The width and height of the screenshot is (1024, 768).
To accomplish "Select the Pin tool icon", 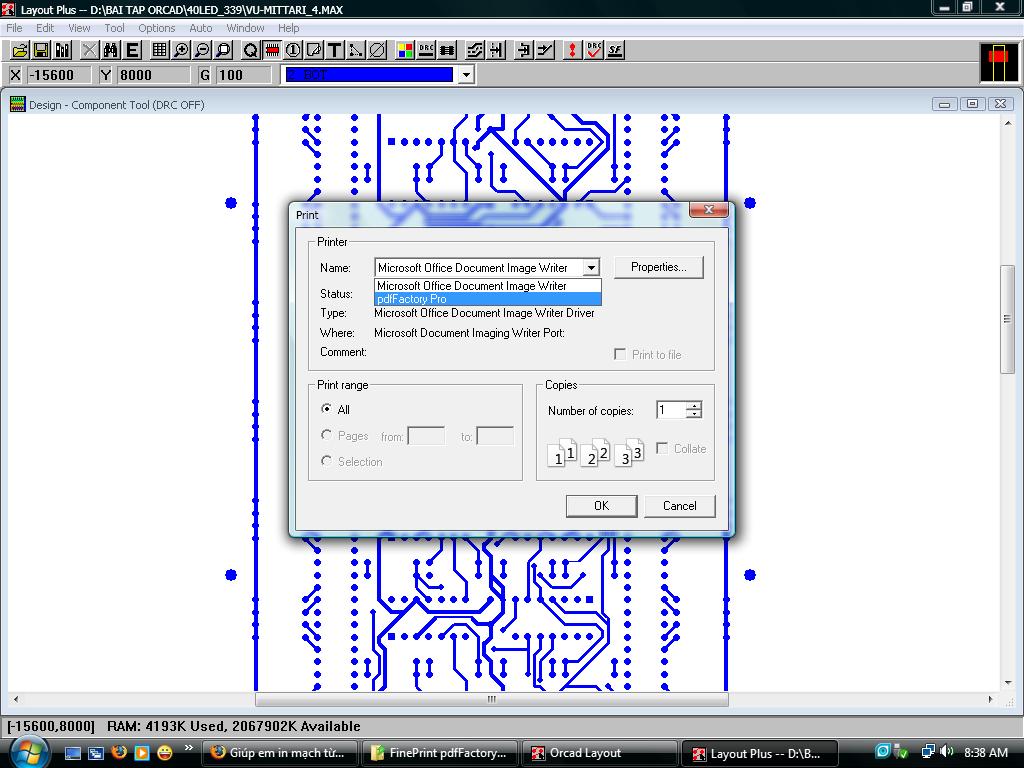I will pyautogui.click(x=293, y=50).
